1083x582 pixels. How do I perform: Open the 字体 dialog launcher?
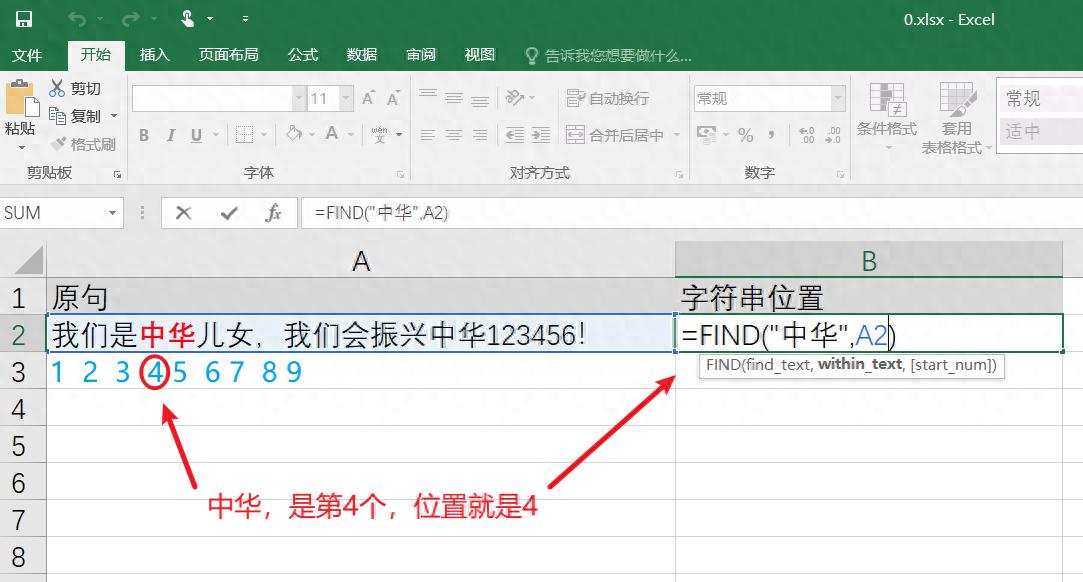(401, 175)
